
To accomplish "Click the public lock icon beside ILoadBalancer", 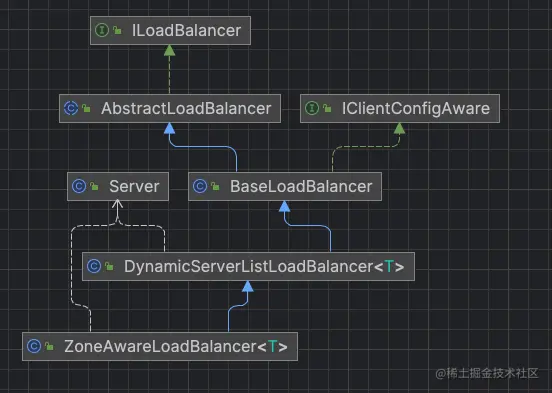I will click(117, 30).
